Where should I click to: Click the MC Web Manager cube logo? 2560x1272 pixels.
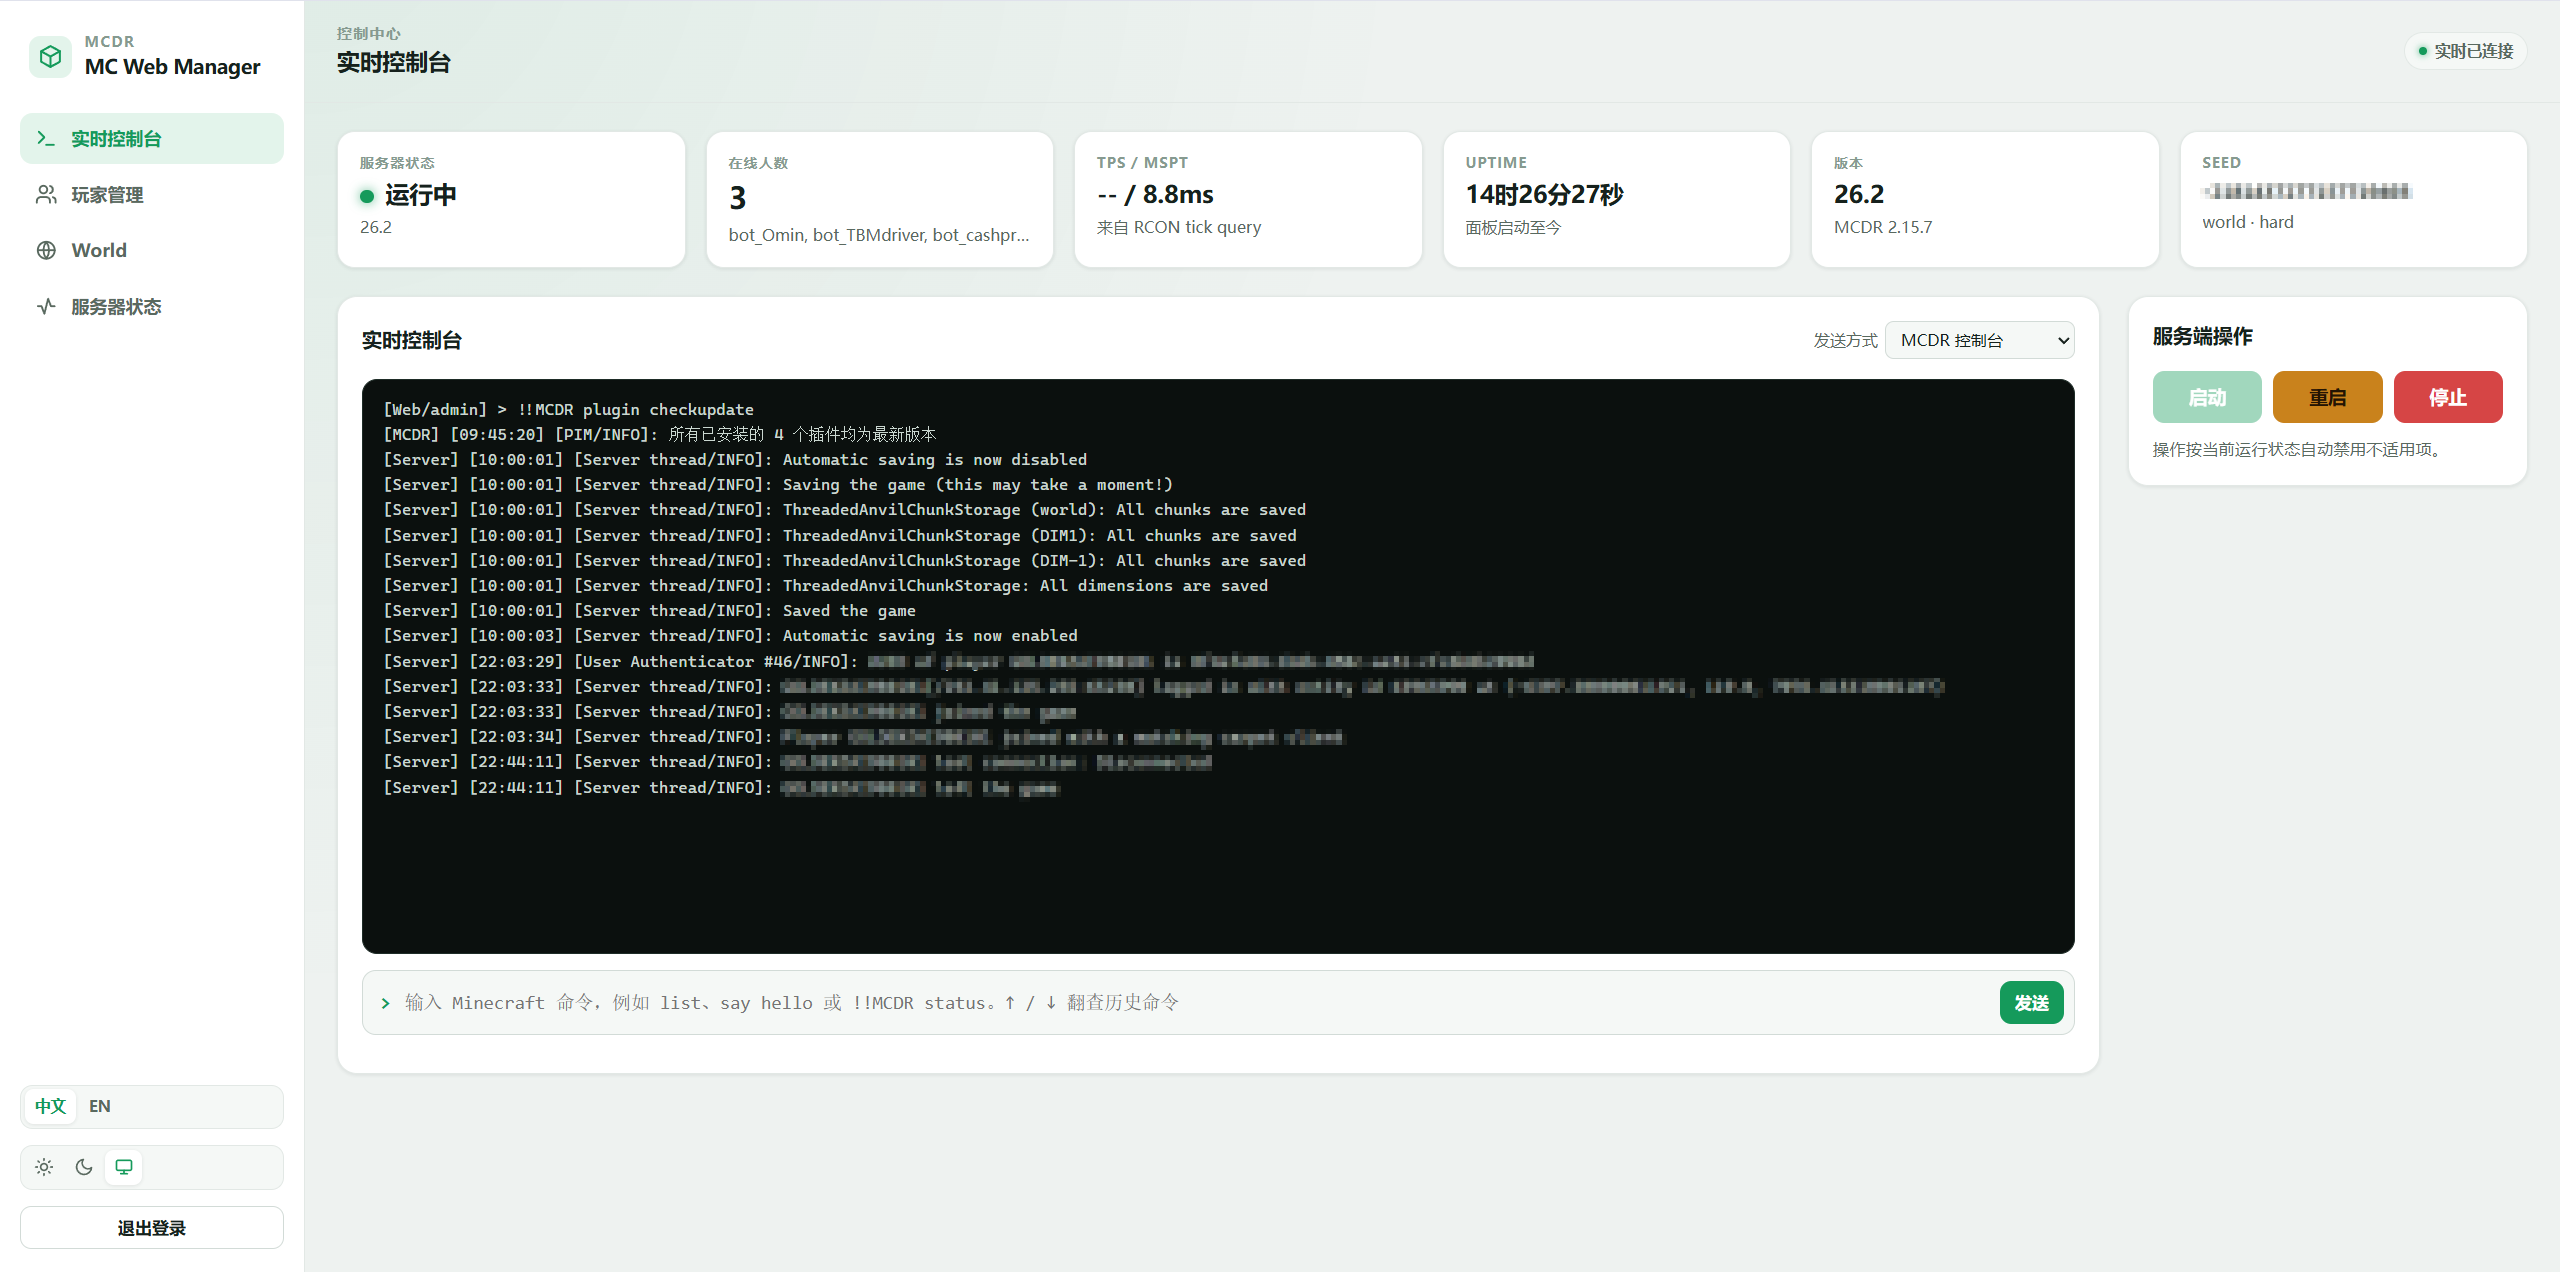point(50,56)
